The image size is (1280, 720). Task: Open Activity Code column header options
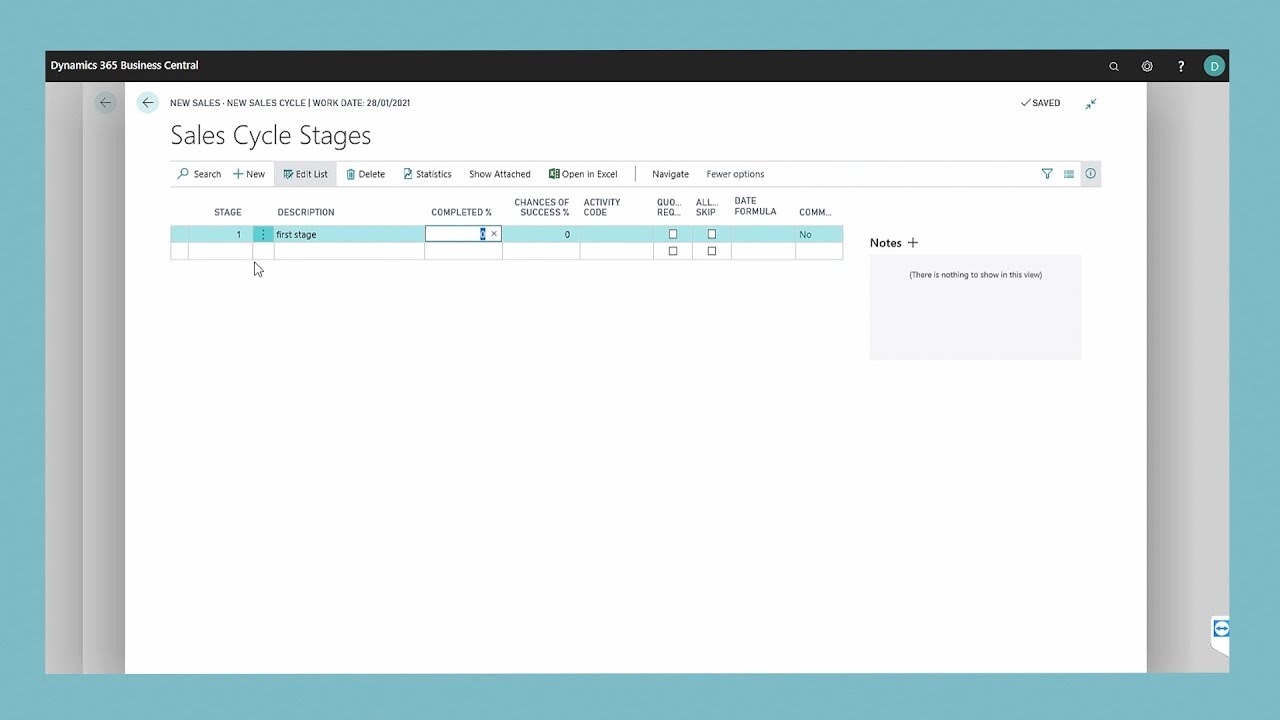(x=602, y=207)
